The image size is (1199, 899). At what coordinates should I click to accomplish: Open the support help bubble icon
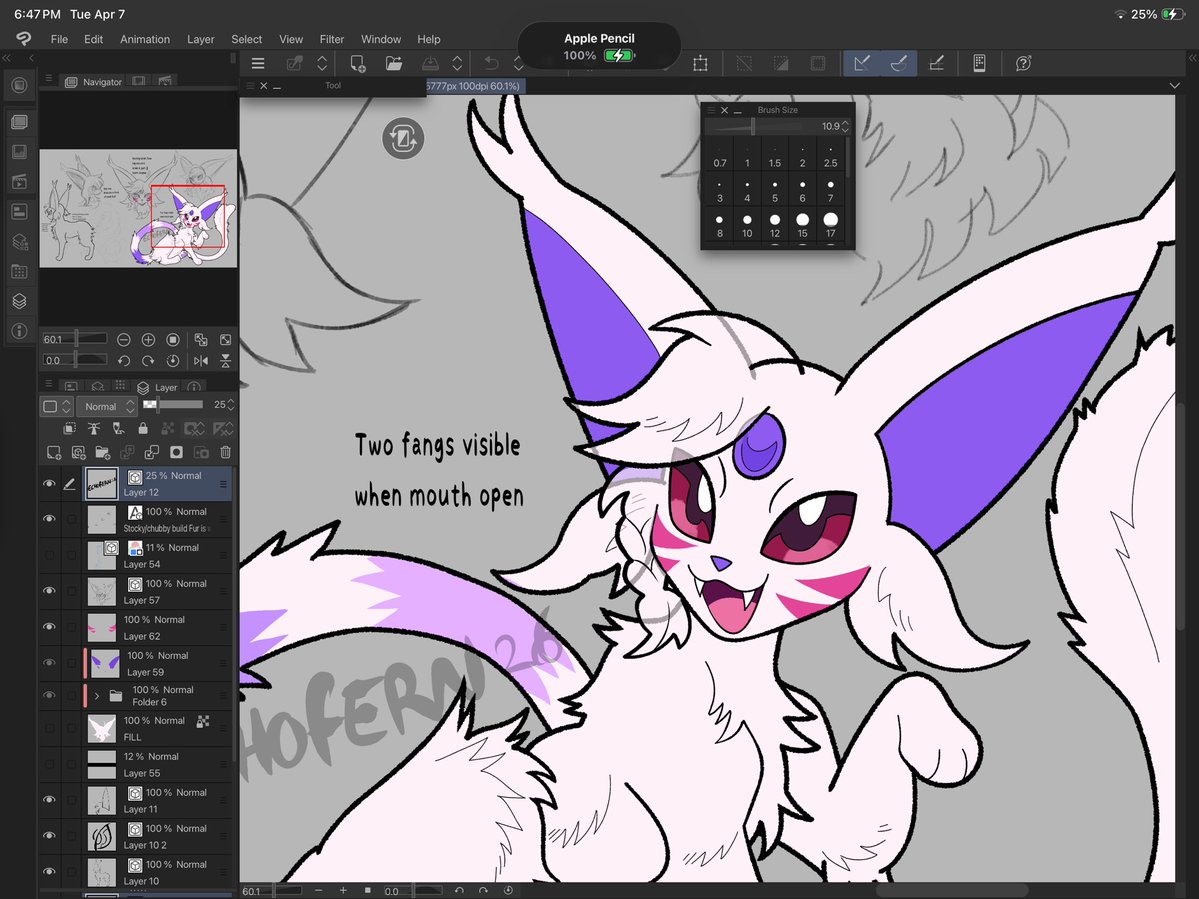coord(1023,63)
